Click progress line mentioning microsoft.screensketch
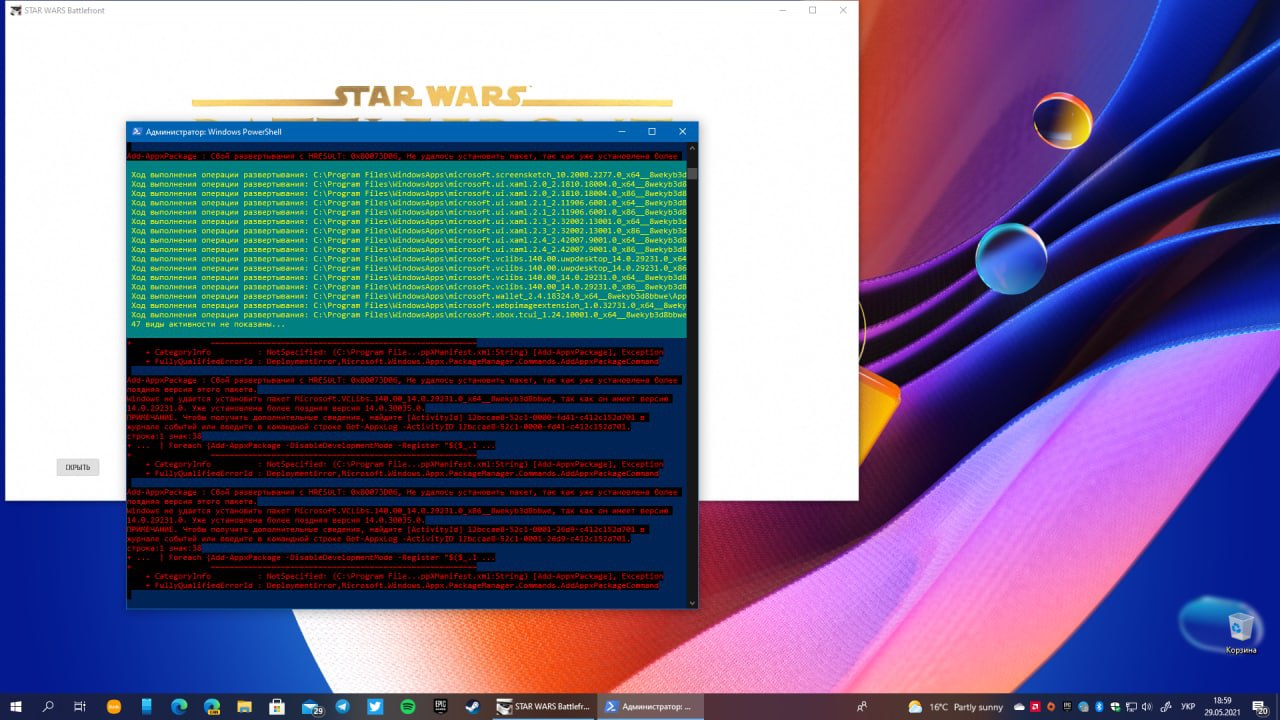Viewport: 1280px width, 720px height. (x=409, y=175)
